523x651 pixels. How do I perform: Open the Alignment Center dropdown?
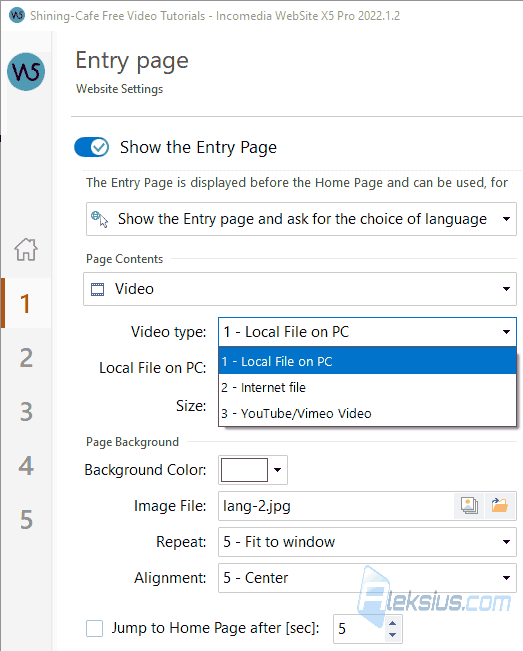pyautogui.click(x=367, y=578)
